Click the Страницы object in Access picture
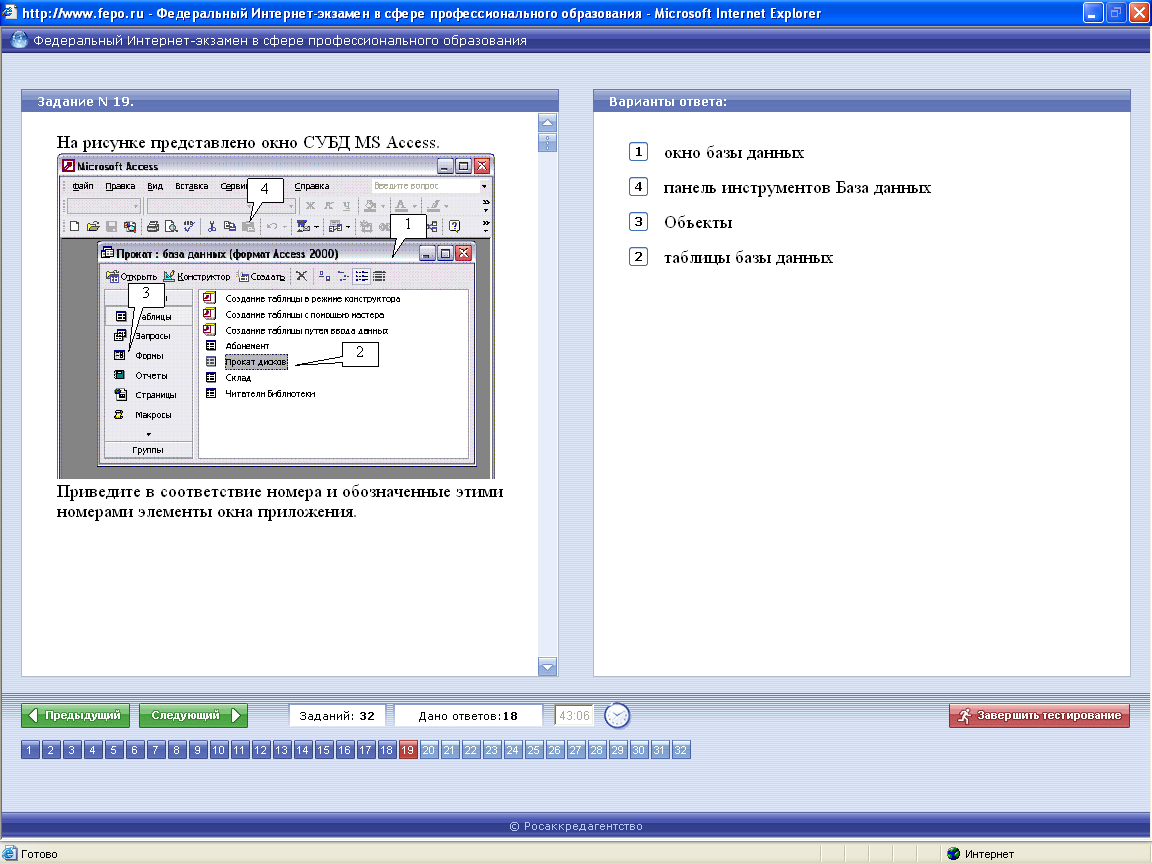The image size is (1152, 864). coord(147,395)
